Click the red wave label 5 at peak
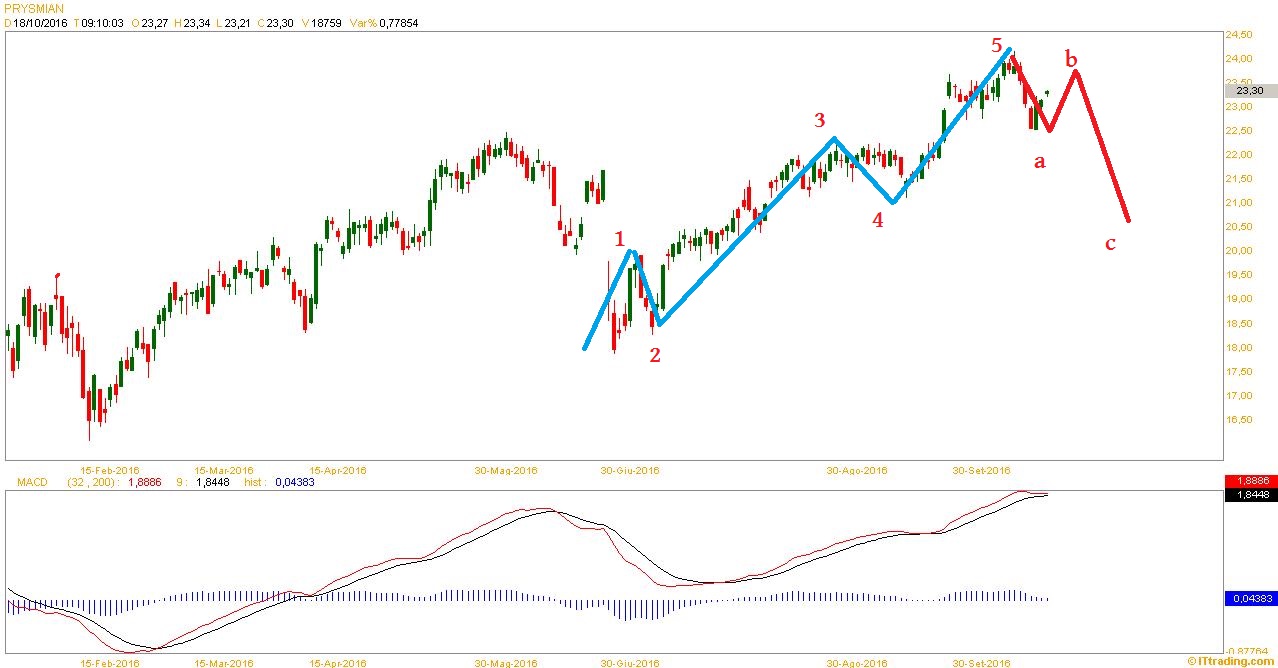 click(x=996, y=45)
